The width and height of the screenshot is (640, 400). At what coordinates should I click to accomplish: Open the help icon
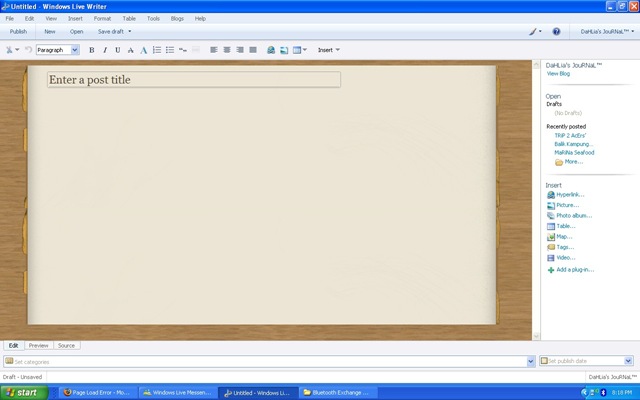coord(556,31)
